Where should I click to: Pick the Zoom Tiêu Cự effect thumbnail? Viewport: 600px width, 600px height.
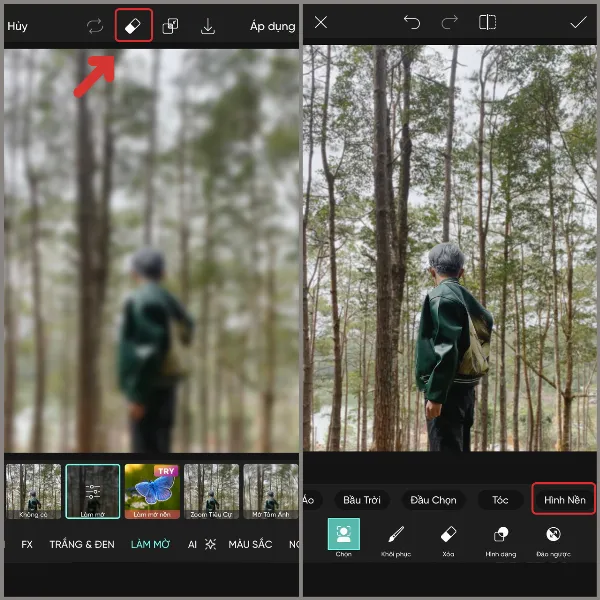211,491
